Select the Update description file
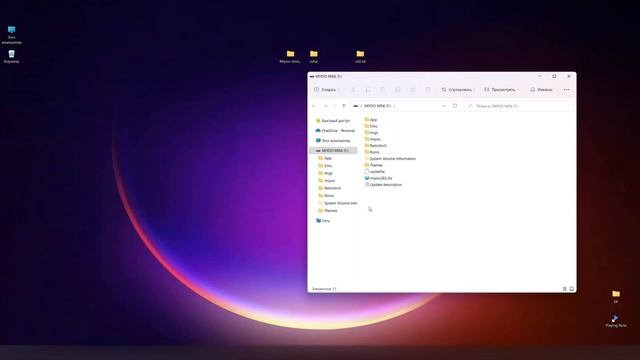 tap(383, 185)
